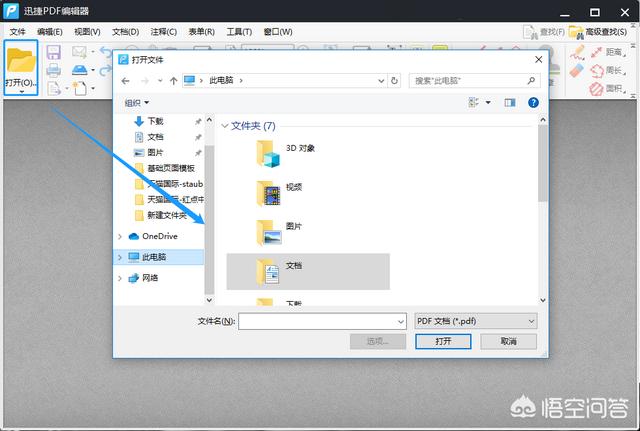Click the Back arrow in file dialog
This screenshot has width=640, height=431.
pos(128,80)
